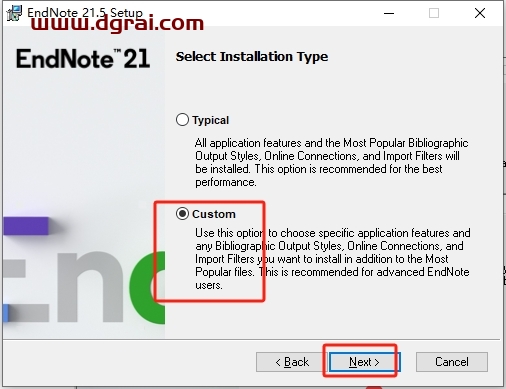Click the EndNote 21 logo text
The image size is (506, 389).
tap(83, 59)
